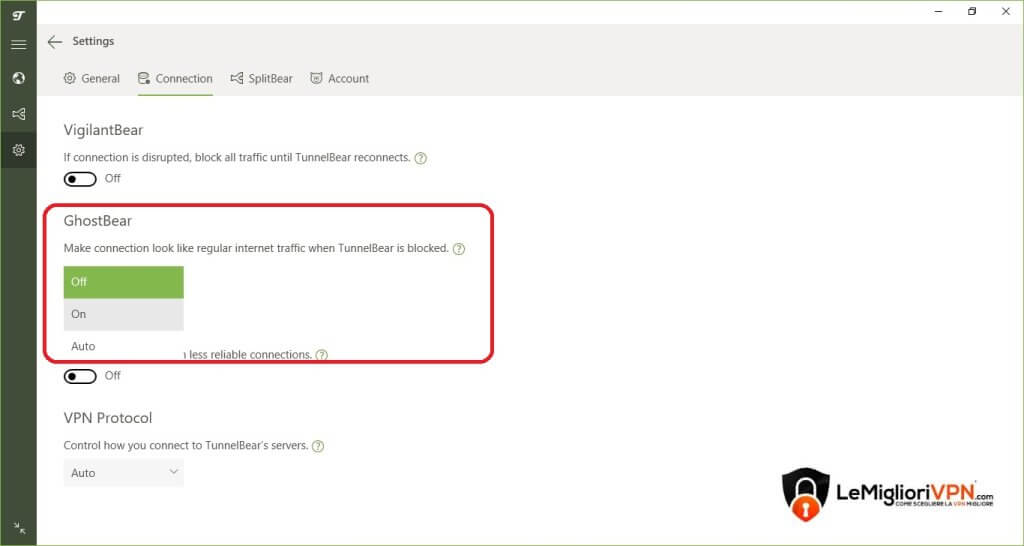Expand the VPN Protocol Auto dropdown
Viewport: 1024px width, 546px height.
[123, 473]
